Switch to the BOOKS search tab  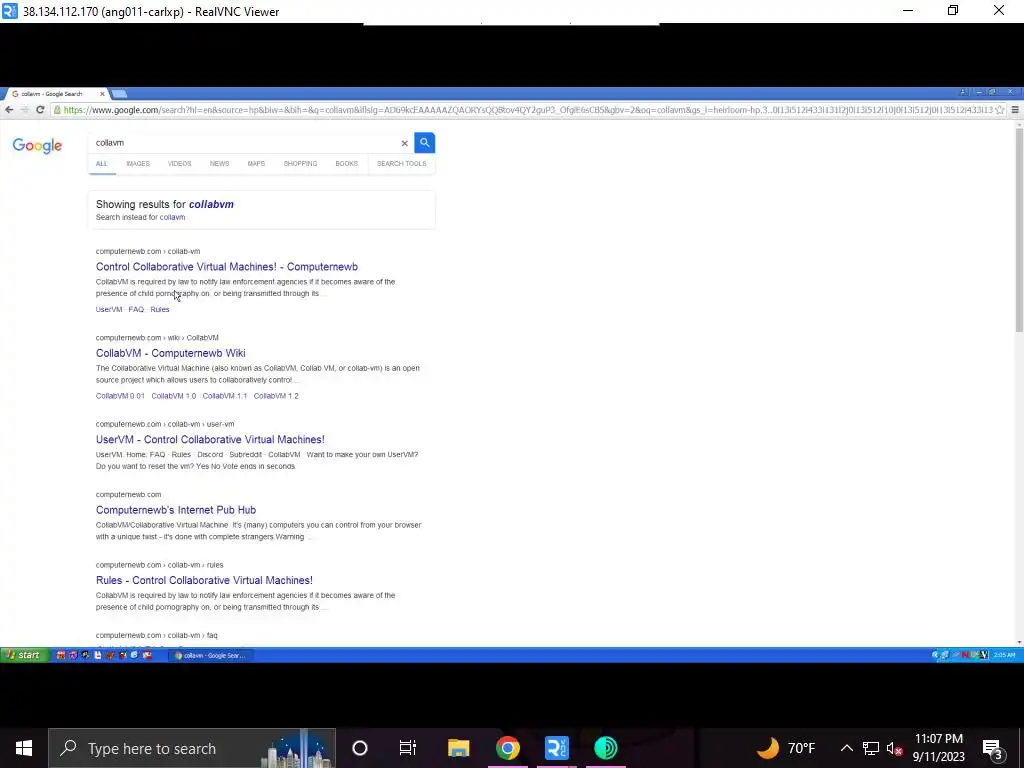[x=347, y=163]
